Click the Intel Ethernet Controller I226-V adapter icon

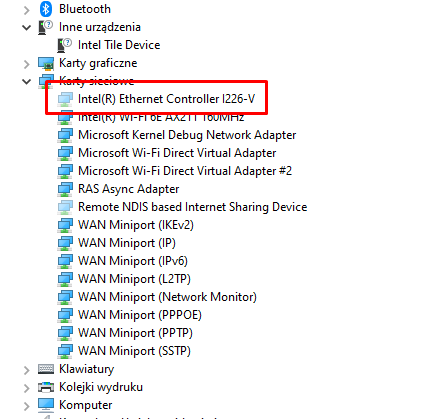[65, 99]
